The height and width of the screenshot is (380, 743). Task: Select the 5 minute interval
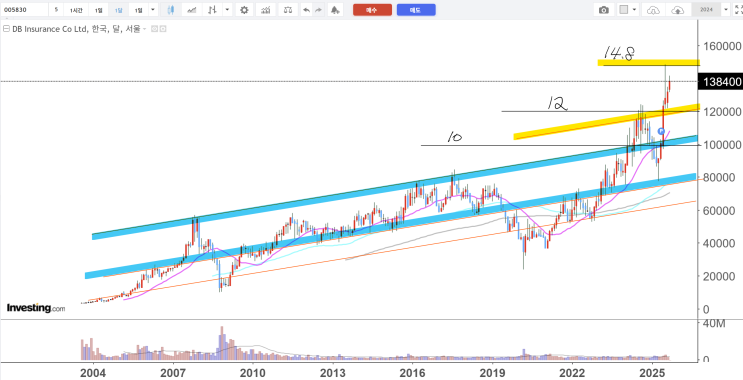[56, 9]
